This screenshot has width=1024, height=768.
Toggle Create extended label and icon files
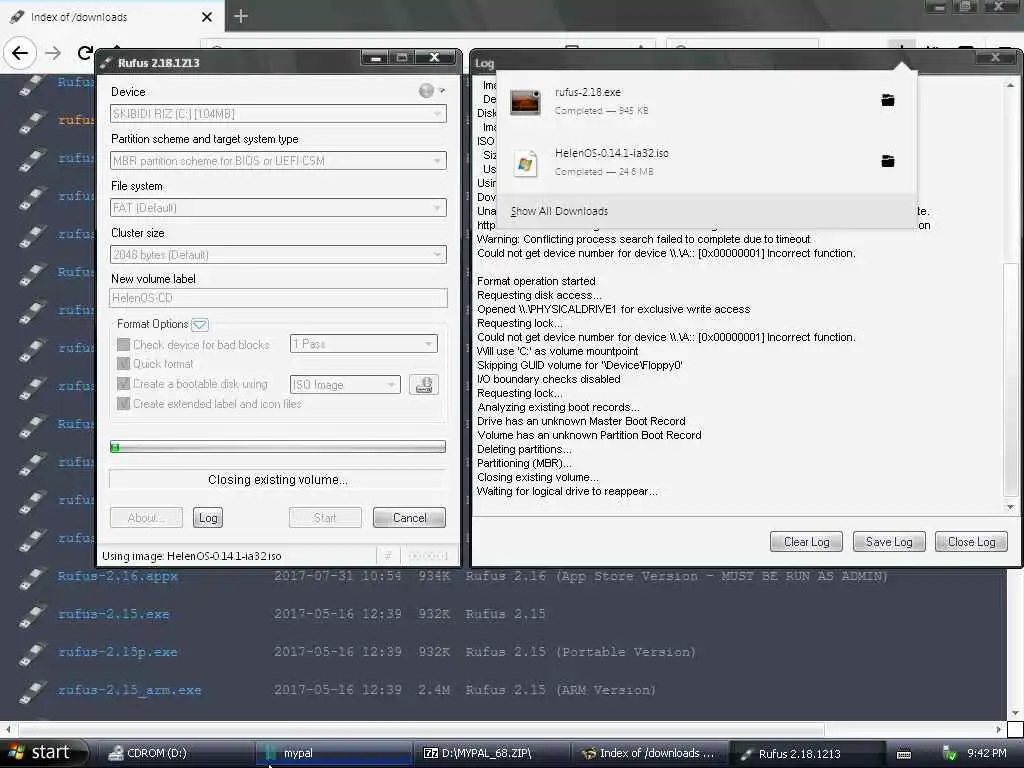(123, 404)
